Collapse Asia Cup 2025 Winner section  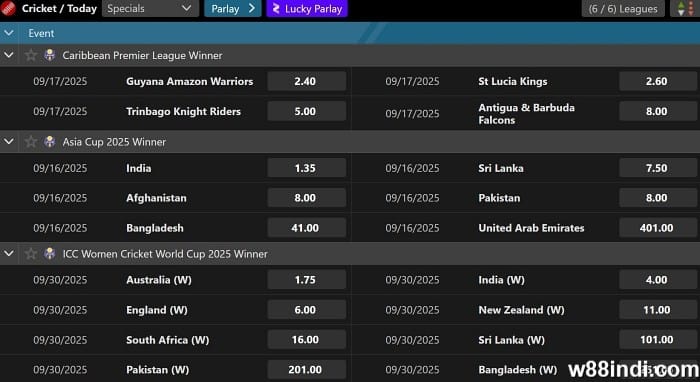[x=9, y=142]
